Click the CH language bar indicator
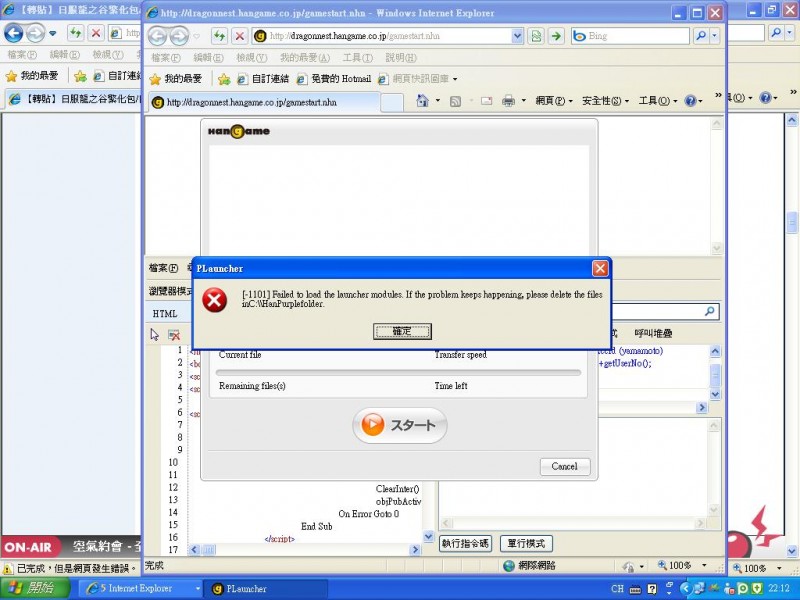Image resolution: width=800 pixels, height=600 pixels. [x=617, y=588]
